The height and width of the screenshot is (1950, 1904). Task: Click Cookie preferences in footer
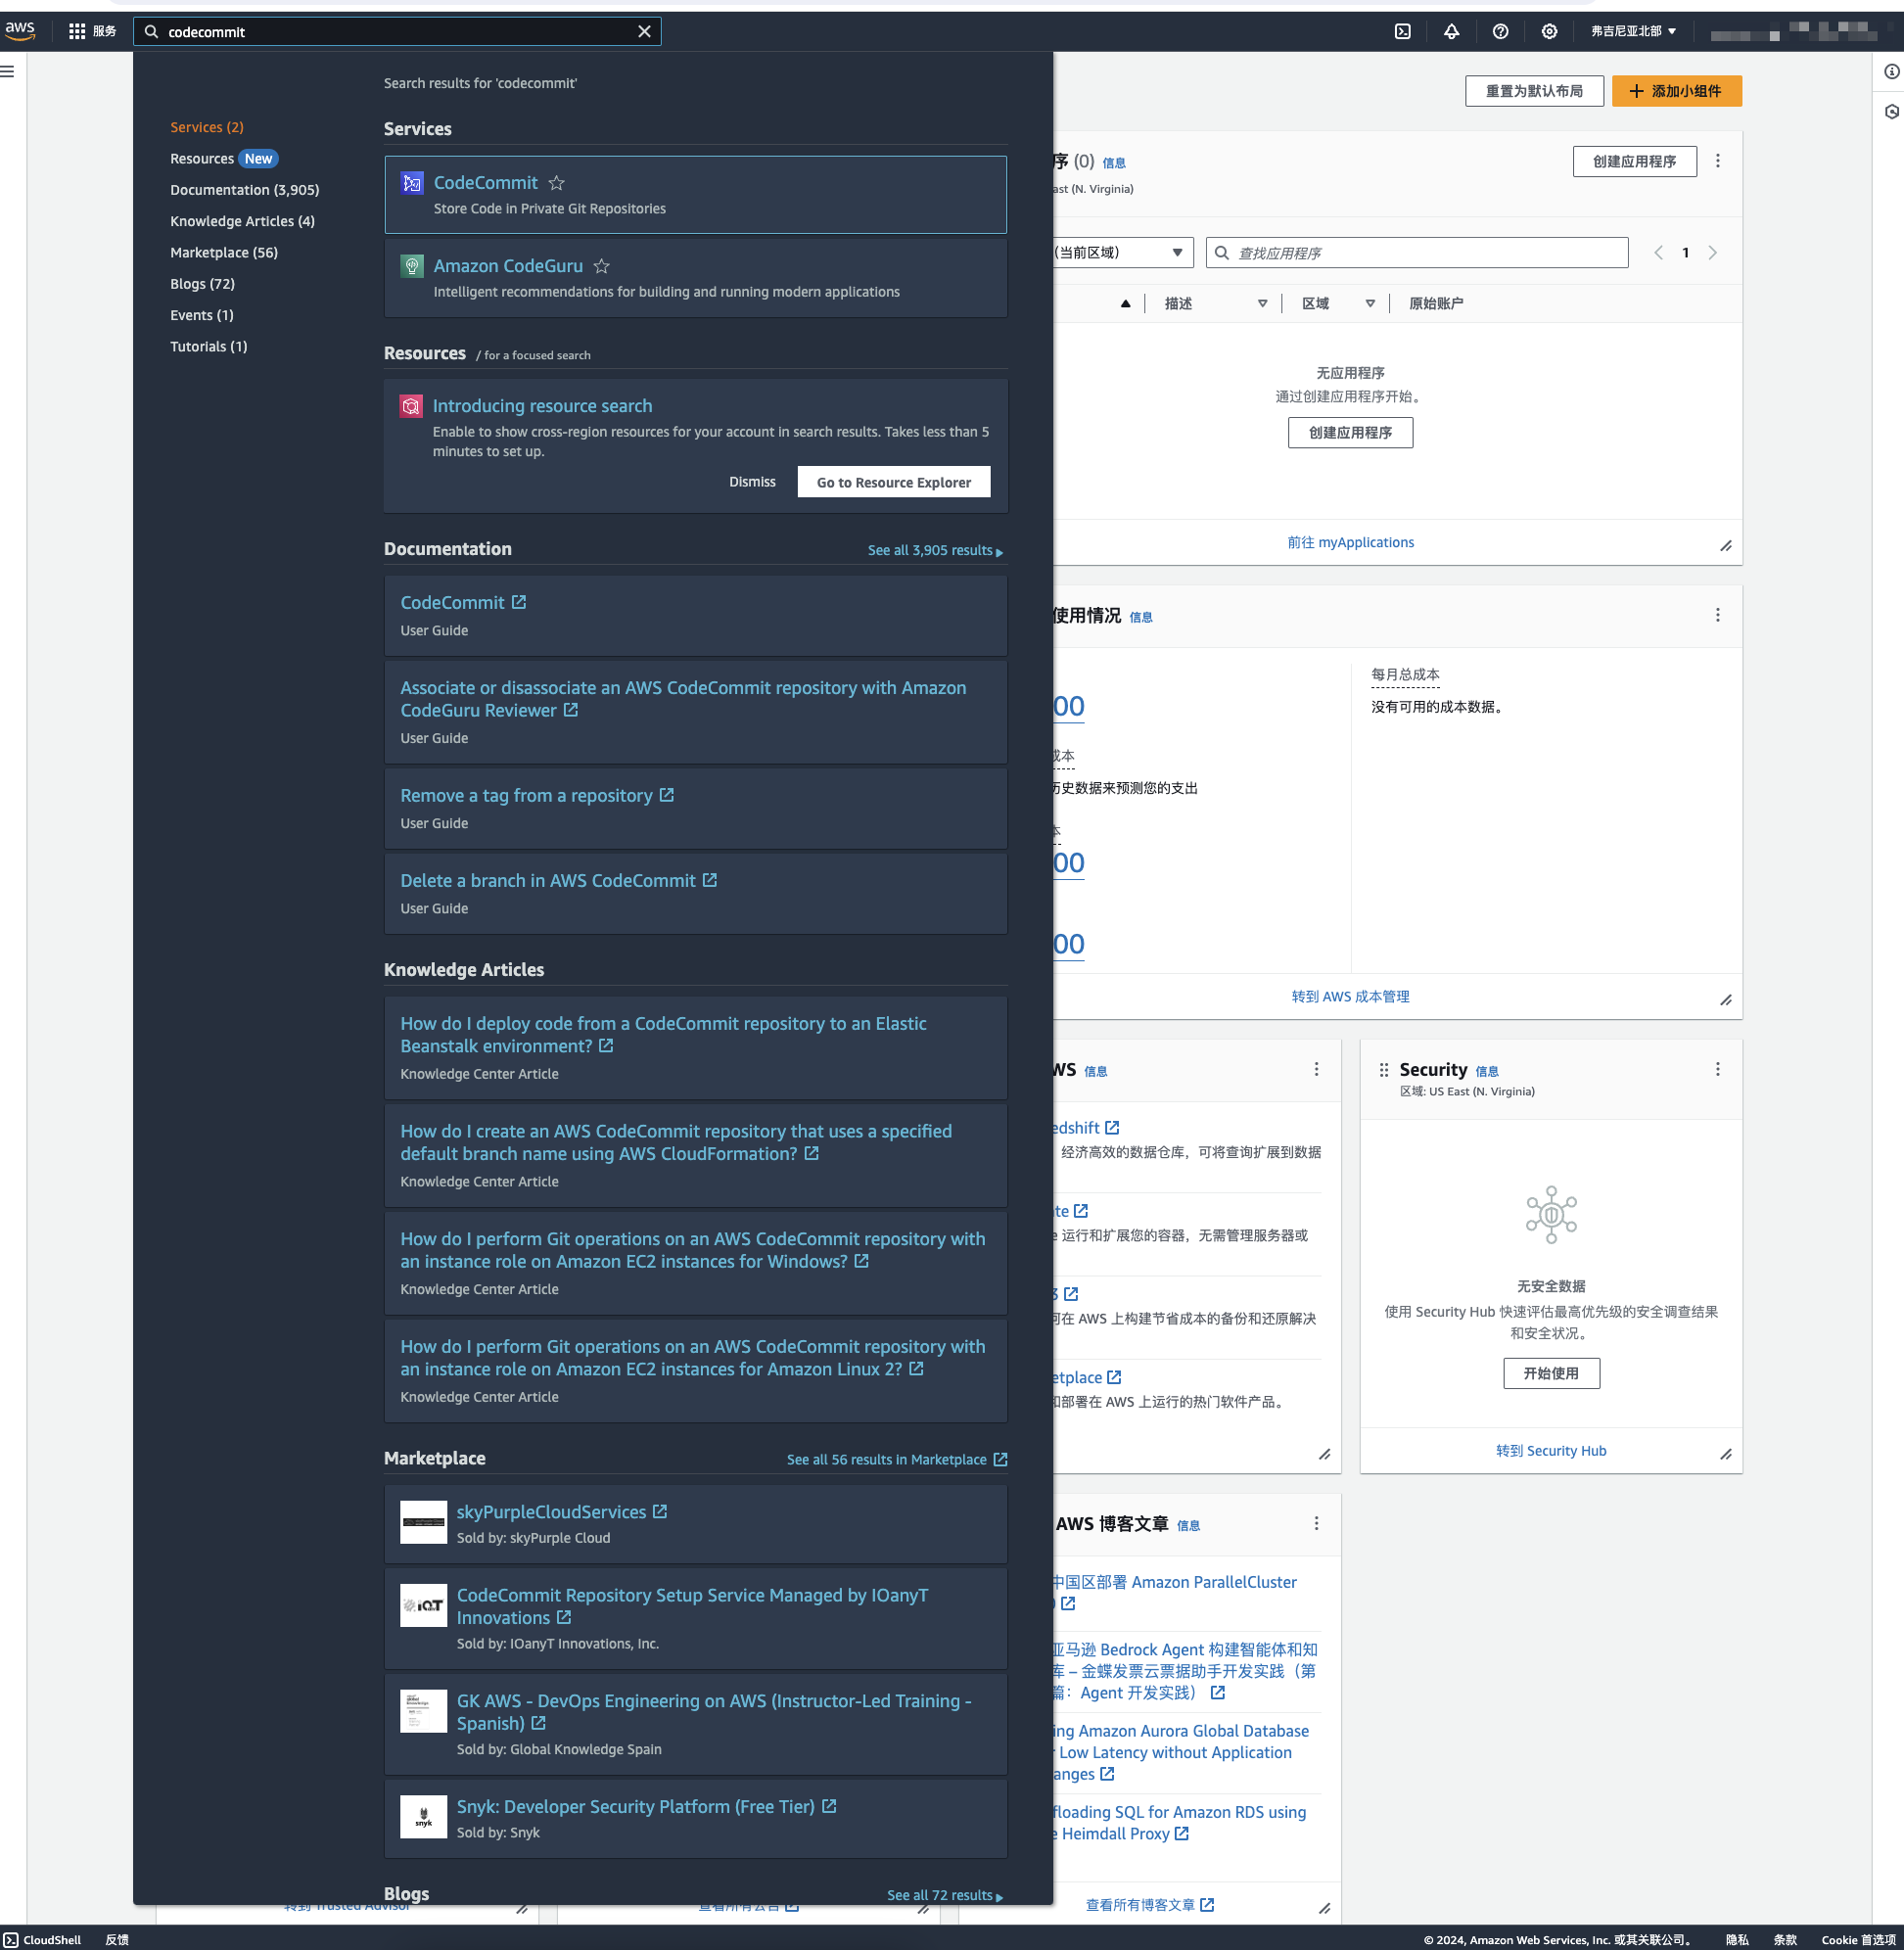point(1857,1940)
